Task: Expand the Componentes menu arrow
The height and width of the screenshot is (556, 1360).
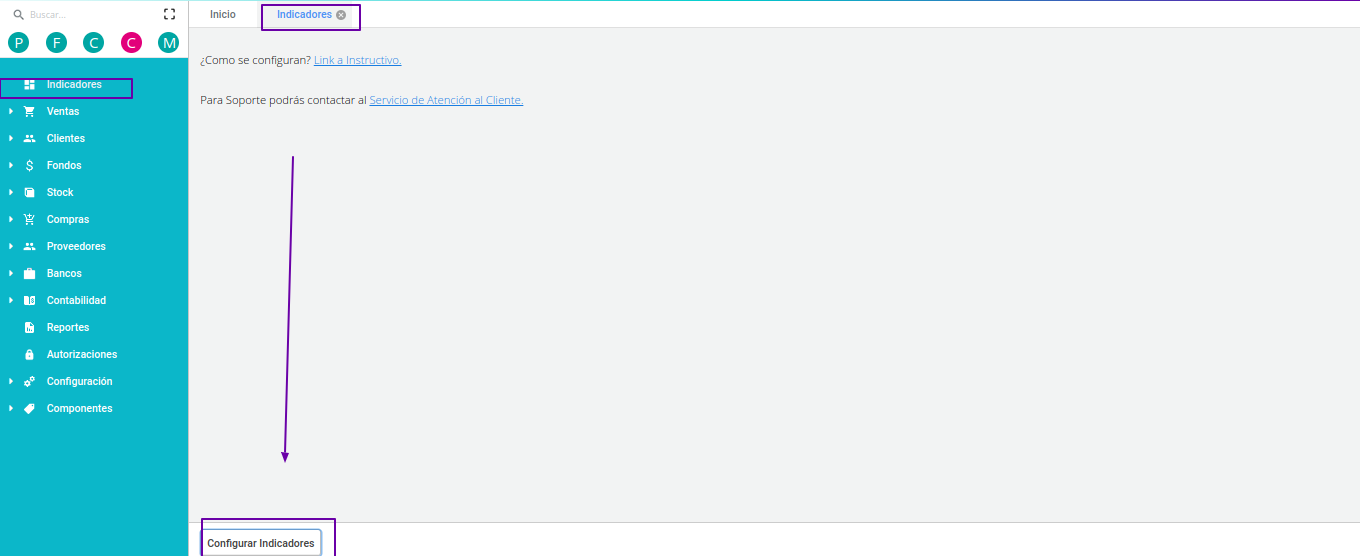Action: pyautogui.click(x=11, y=409)
